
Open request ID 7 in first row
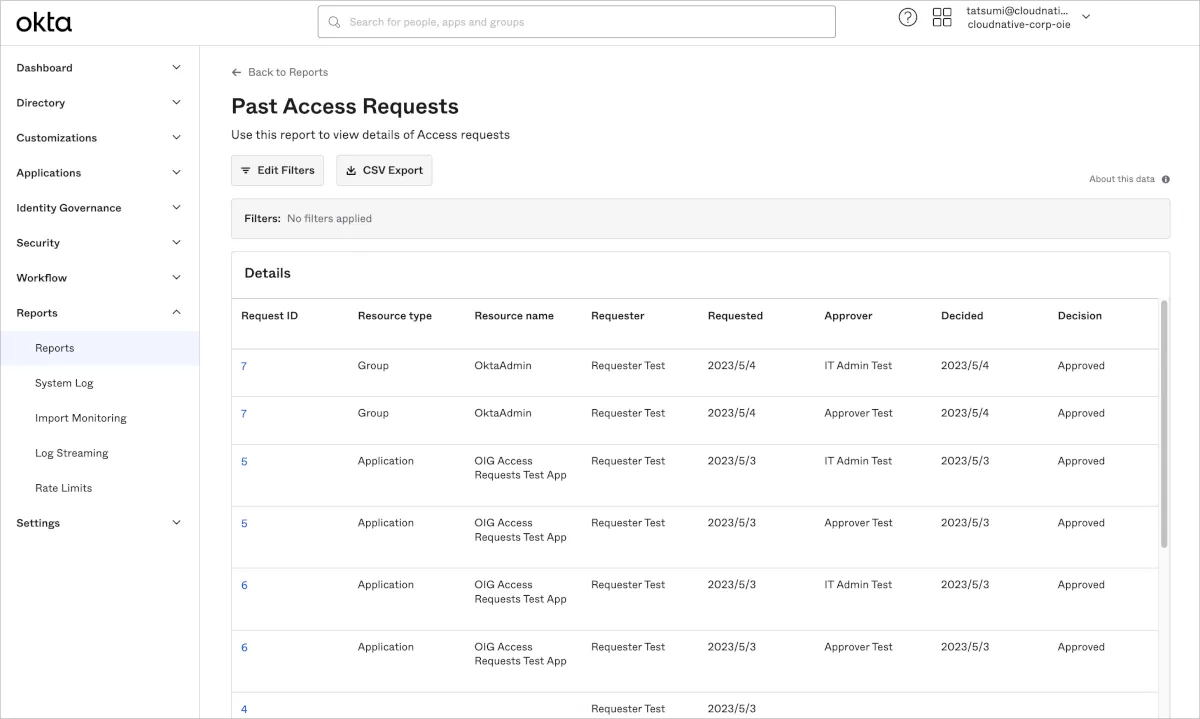[x=244, y=366]
